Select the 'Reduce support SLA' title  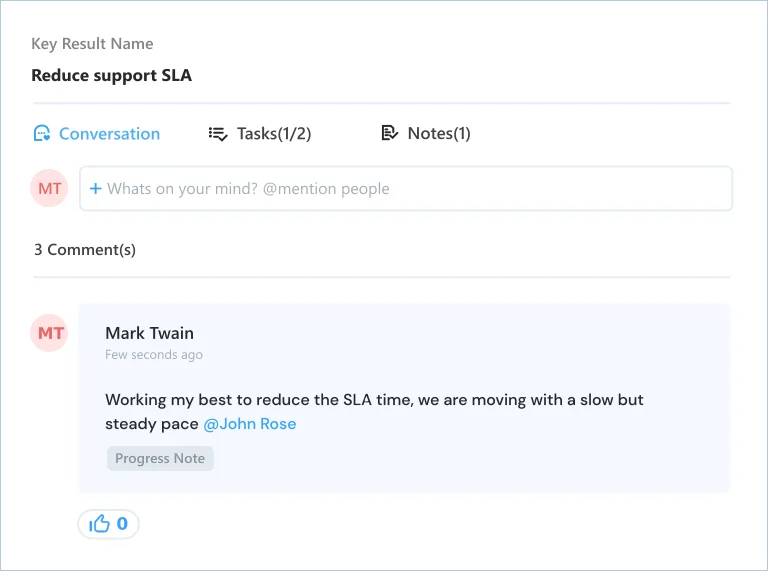point(112,76)
